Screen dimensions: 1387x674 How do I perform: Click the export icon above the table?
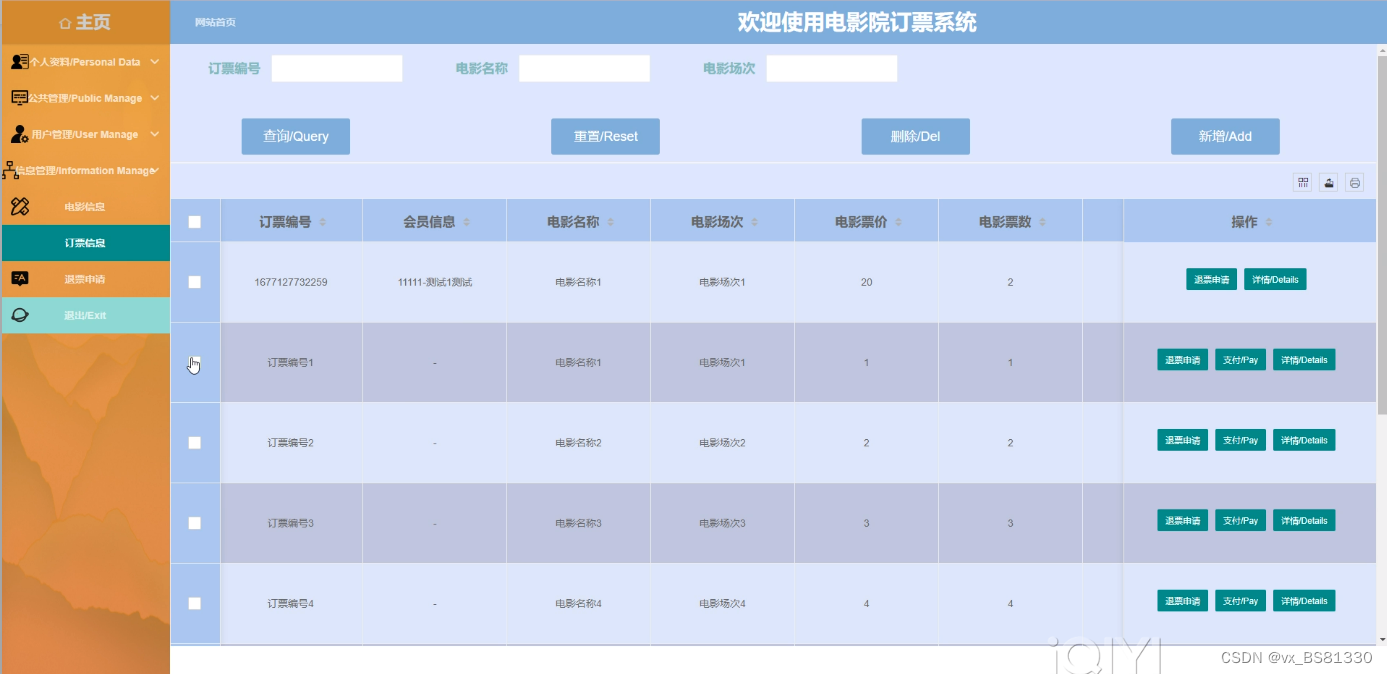[x=1329, y=182]
